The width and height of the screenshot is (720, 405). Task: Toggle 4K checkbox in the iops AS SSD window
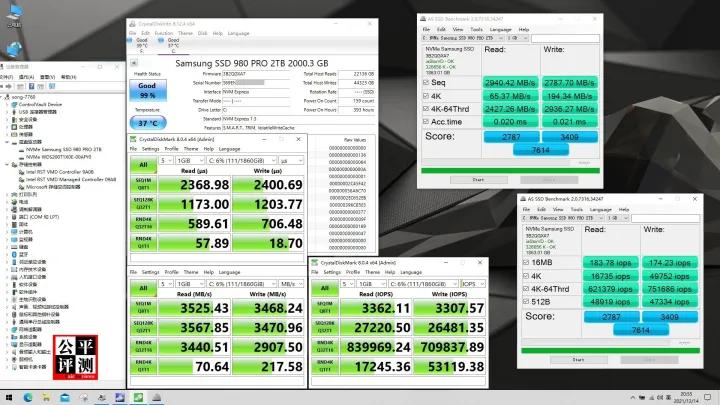pyautogui.click(x=526, y=276)
